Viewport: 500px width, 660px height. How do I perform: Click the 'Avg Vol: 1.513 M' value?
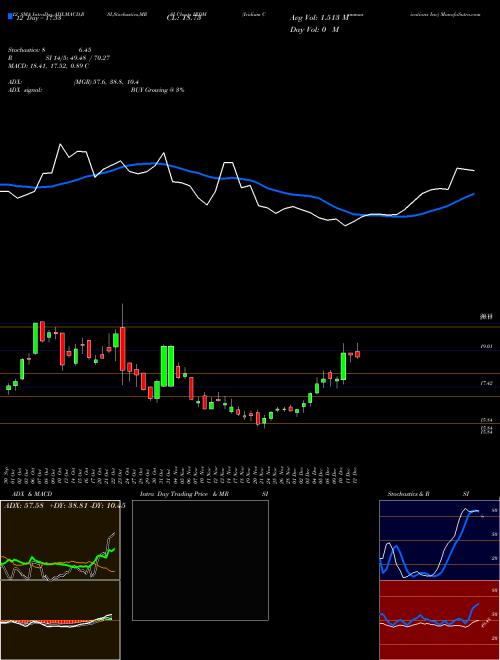click(x=320, y=18)
